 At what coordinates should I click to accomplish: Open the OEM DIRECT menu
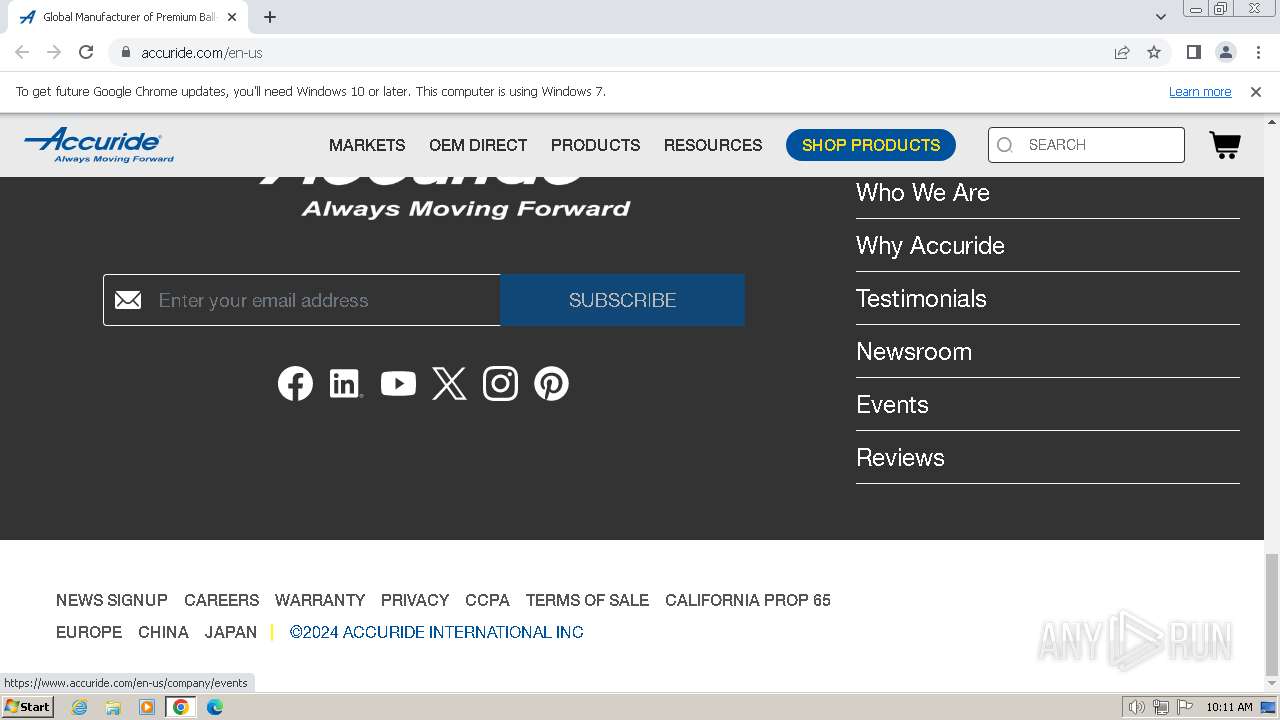(478, 145)
